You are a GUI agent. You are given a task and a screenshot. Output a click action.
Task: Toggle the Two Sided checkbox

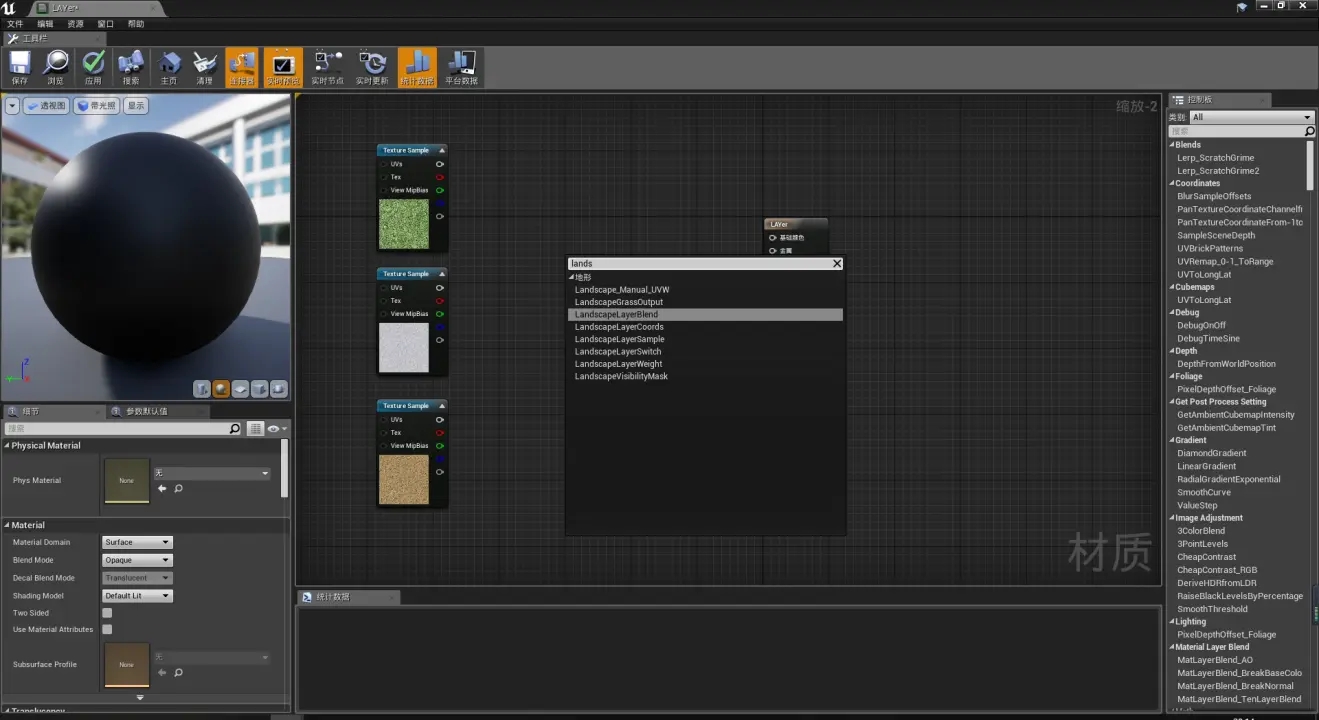coord(107,613)
